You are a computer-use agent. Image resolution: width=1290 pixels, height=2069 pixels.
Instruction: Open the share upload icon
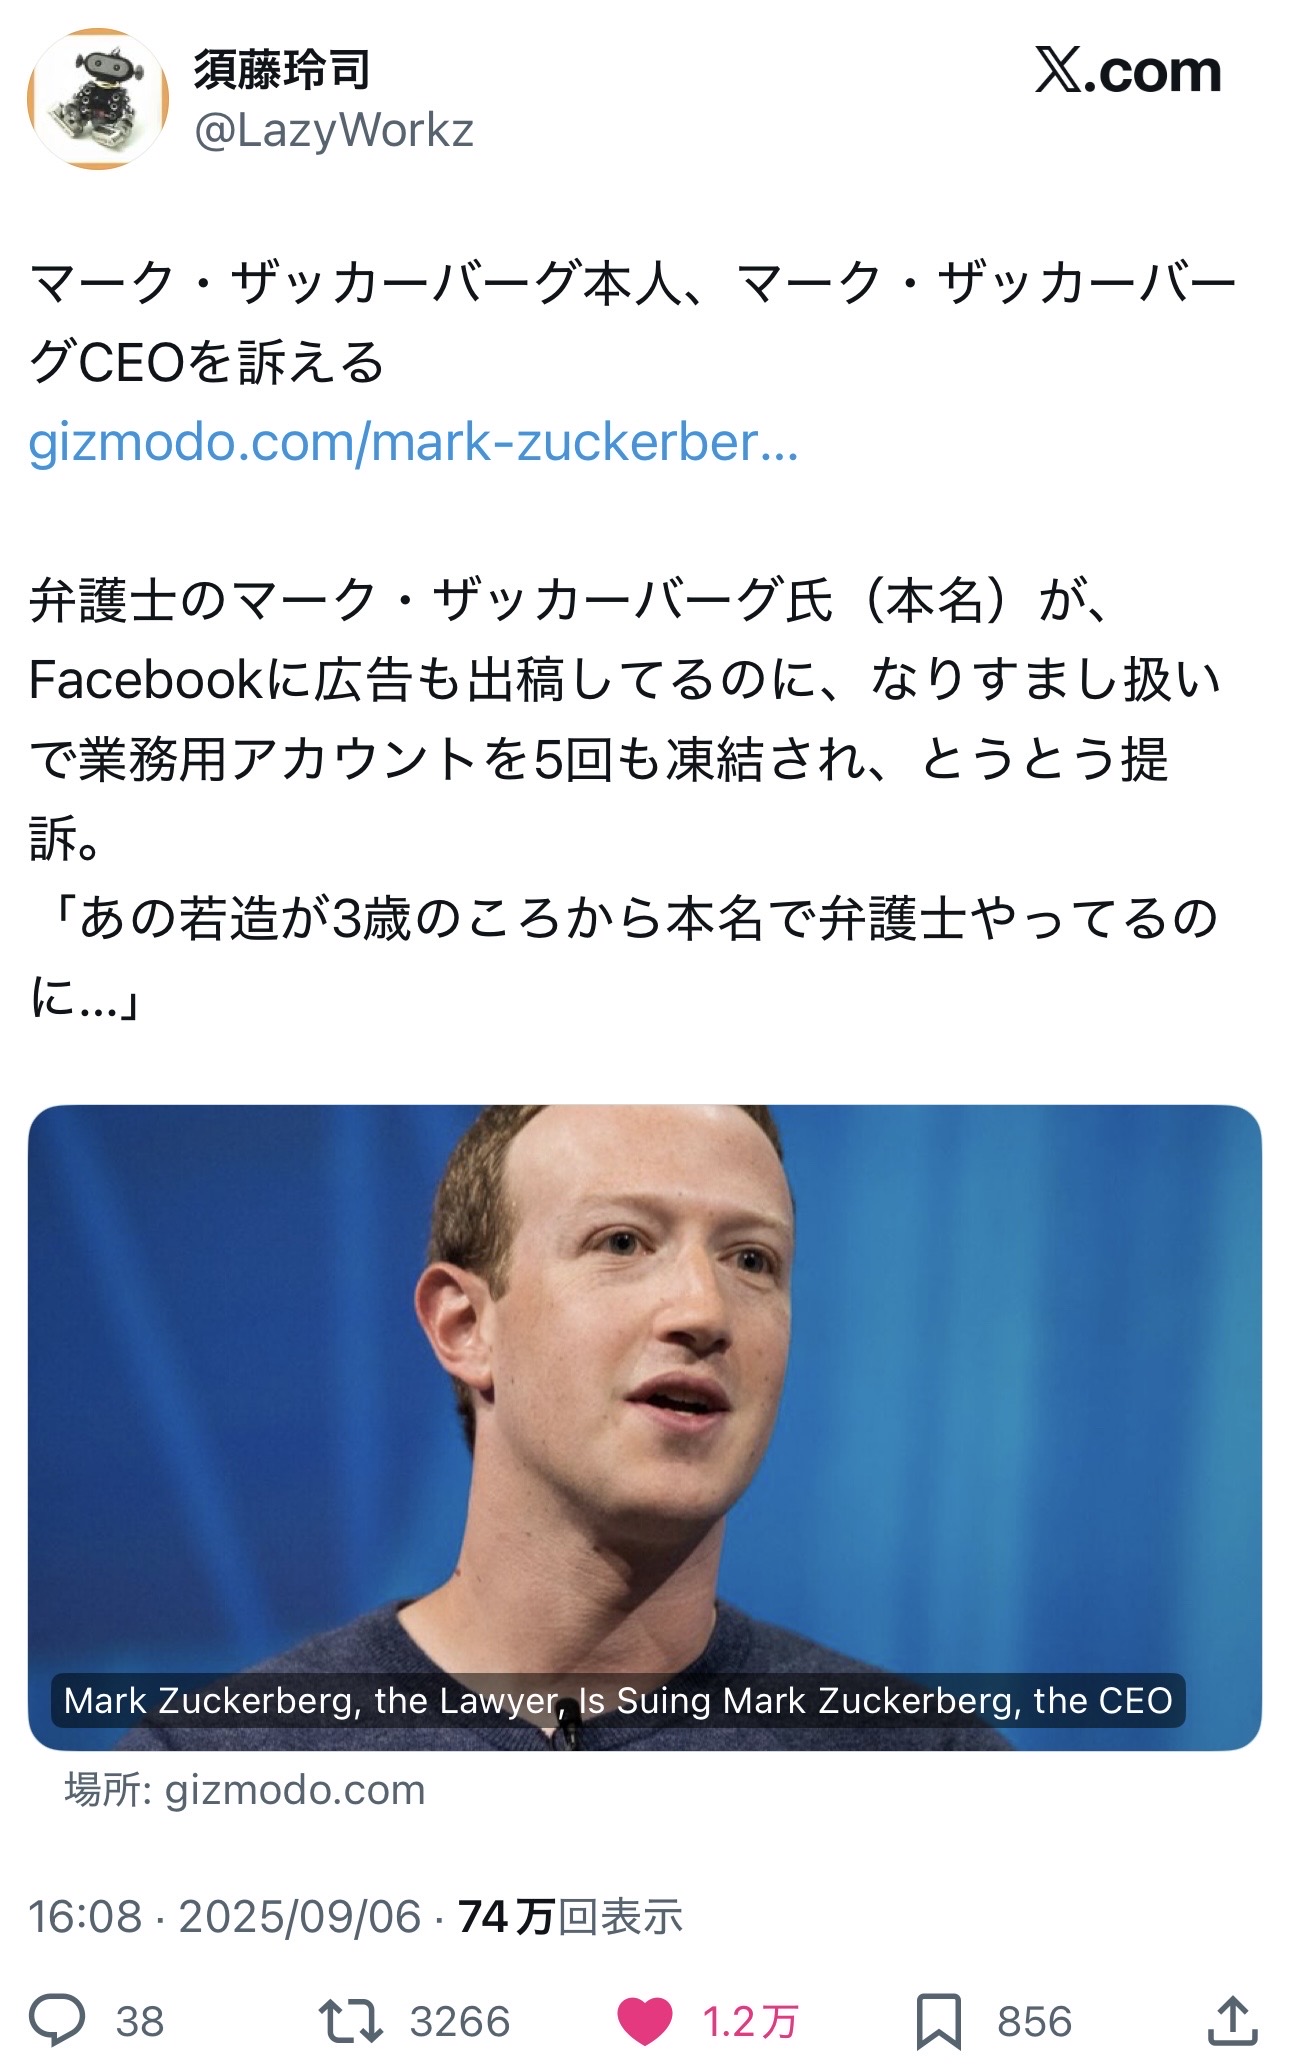tap(1232, 2020)
